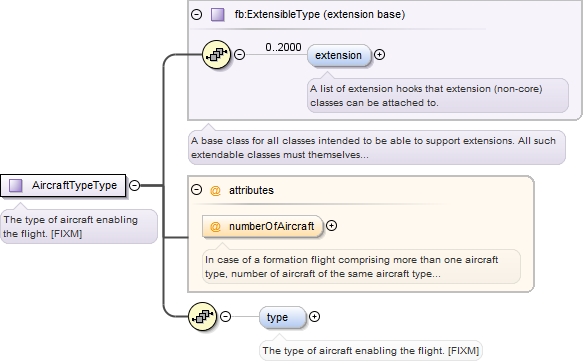Collapse the sequence leading to type element
Image resolution: width=584 pixels, height=364 pixels.
tap(225, 316)
